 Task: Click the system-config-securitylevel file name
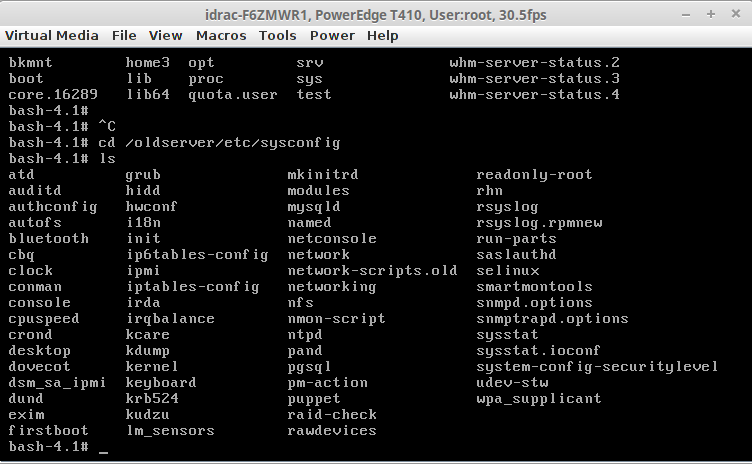click(597, 366)
